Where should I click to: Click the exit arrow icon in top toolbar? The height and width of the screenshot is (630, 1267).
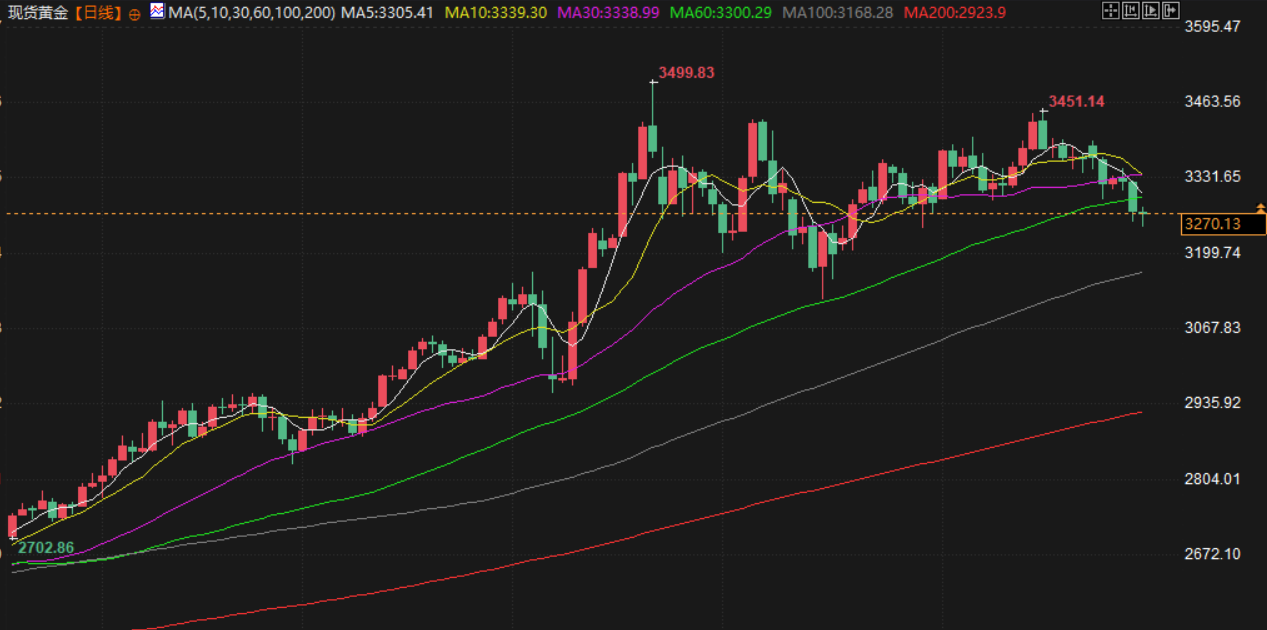point(1170,11)
